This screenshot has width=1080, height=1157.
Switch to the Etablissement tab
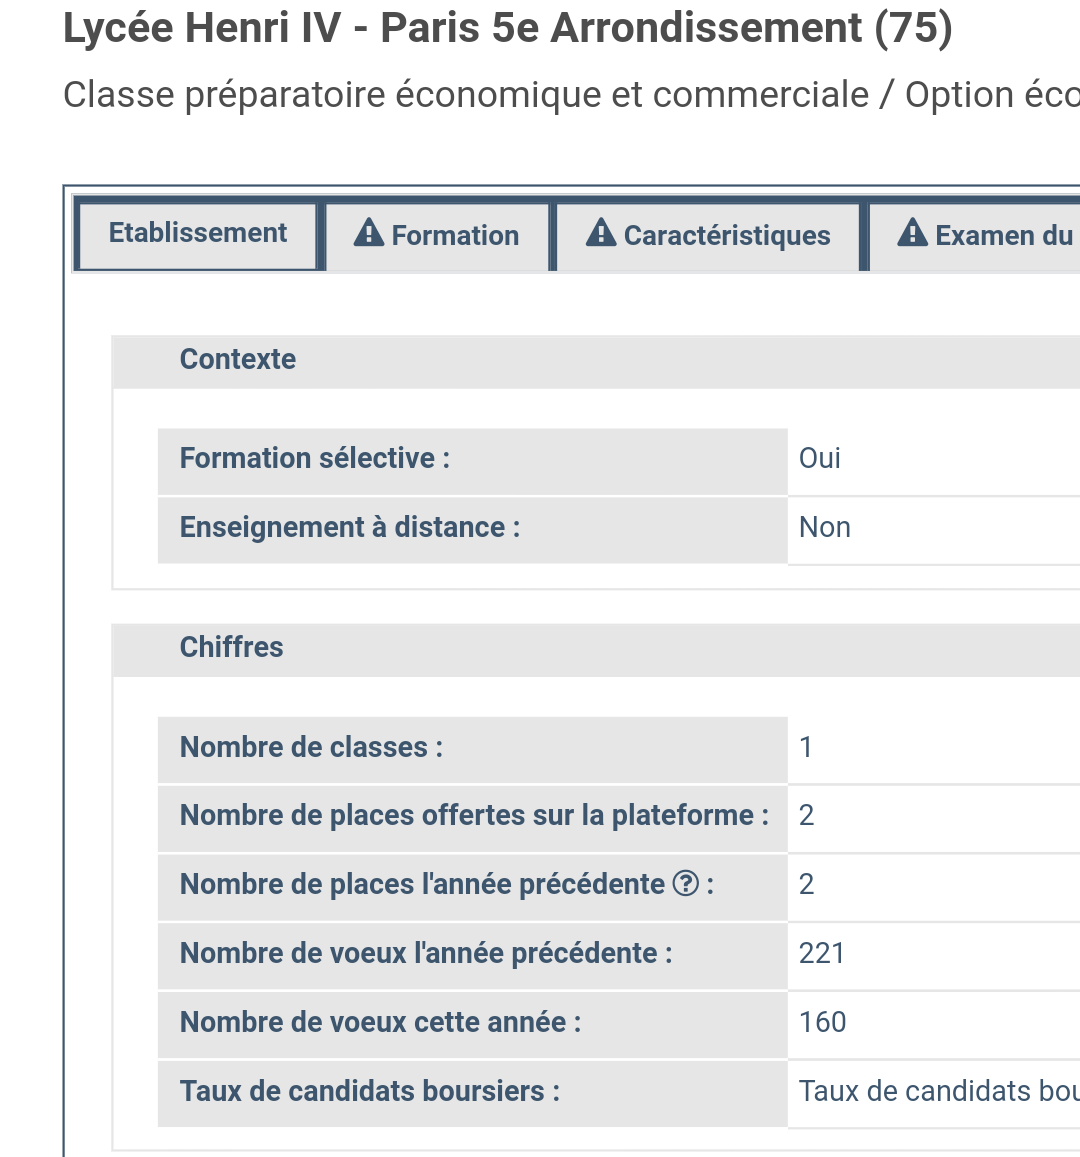(x=198, y=233)
